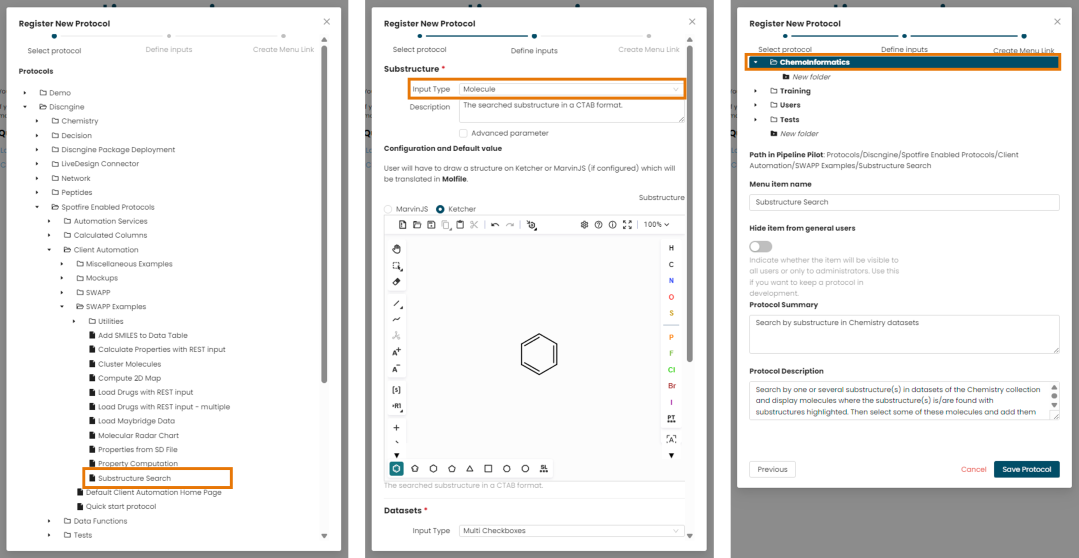The width and height of the screenshot is (1079, 558).
Task: Open the PT periodic table button
Action: (671, 418)
